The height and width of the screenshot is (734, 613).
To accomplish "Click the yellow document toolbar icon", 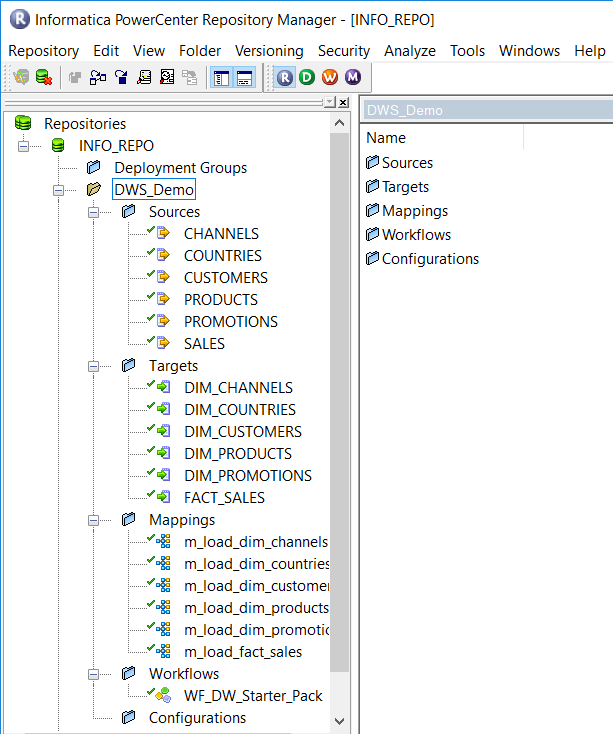I will [x=144, y=77].
